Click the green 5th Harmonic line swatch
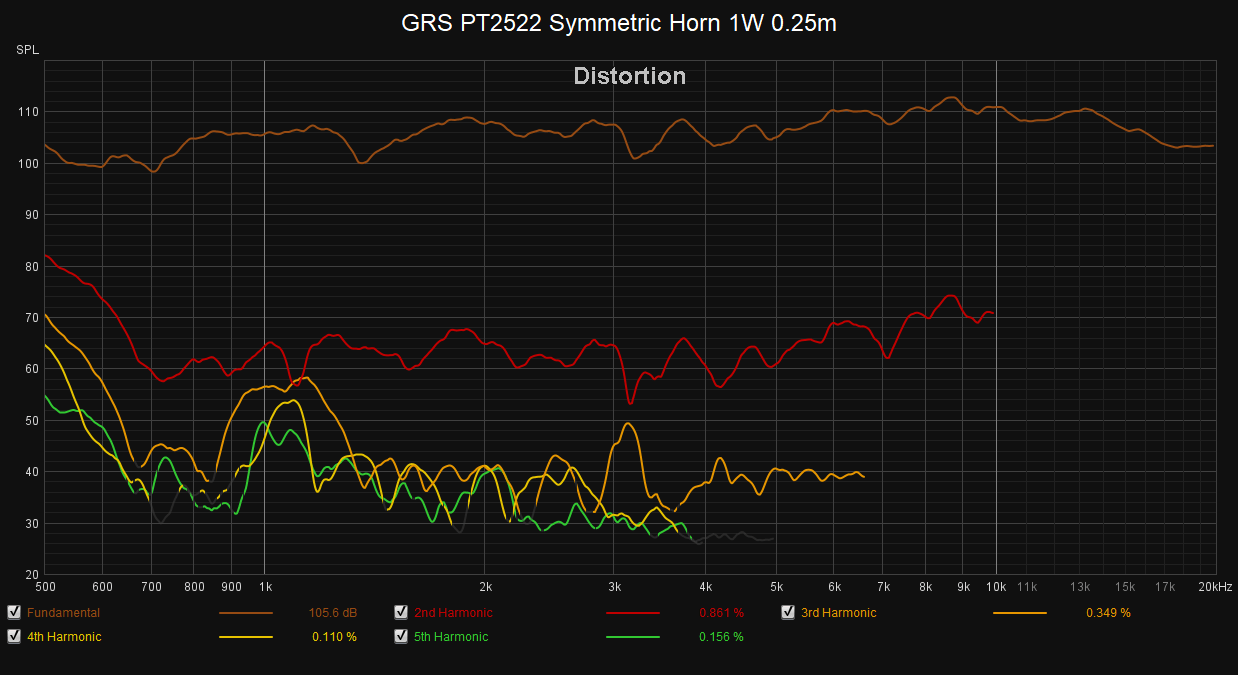1238x675 pixels. (633, 636)
